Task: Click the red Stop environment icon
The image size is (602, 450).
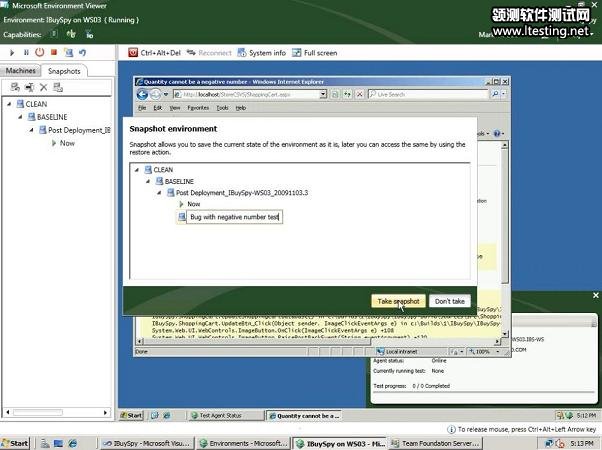Action: click(x=54, y=52)
